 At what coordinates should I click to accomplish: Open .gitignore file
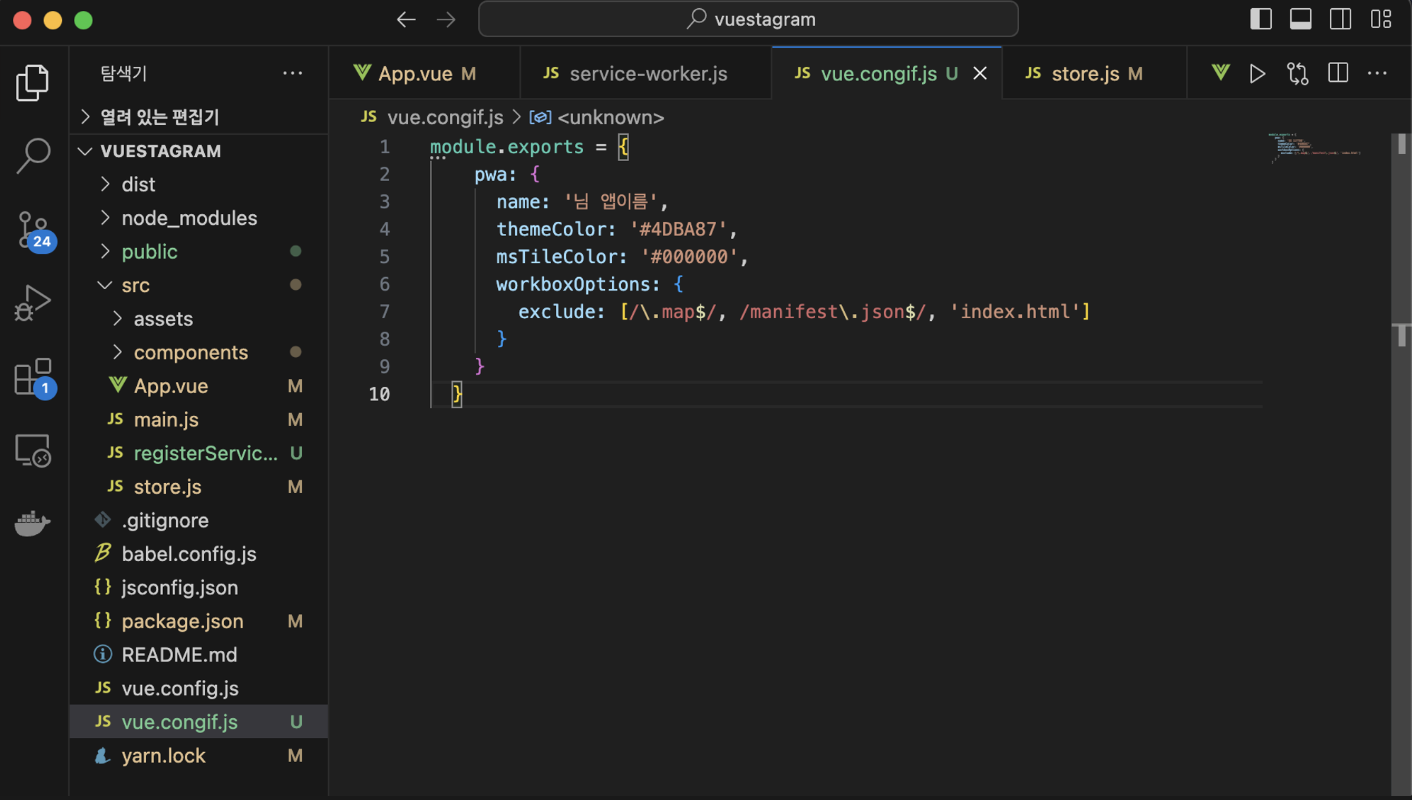pyautogui.click(x=199, y=520)
